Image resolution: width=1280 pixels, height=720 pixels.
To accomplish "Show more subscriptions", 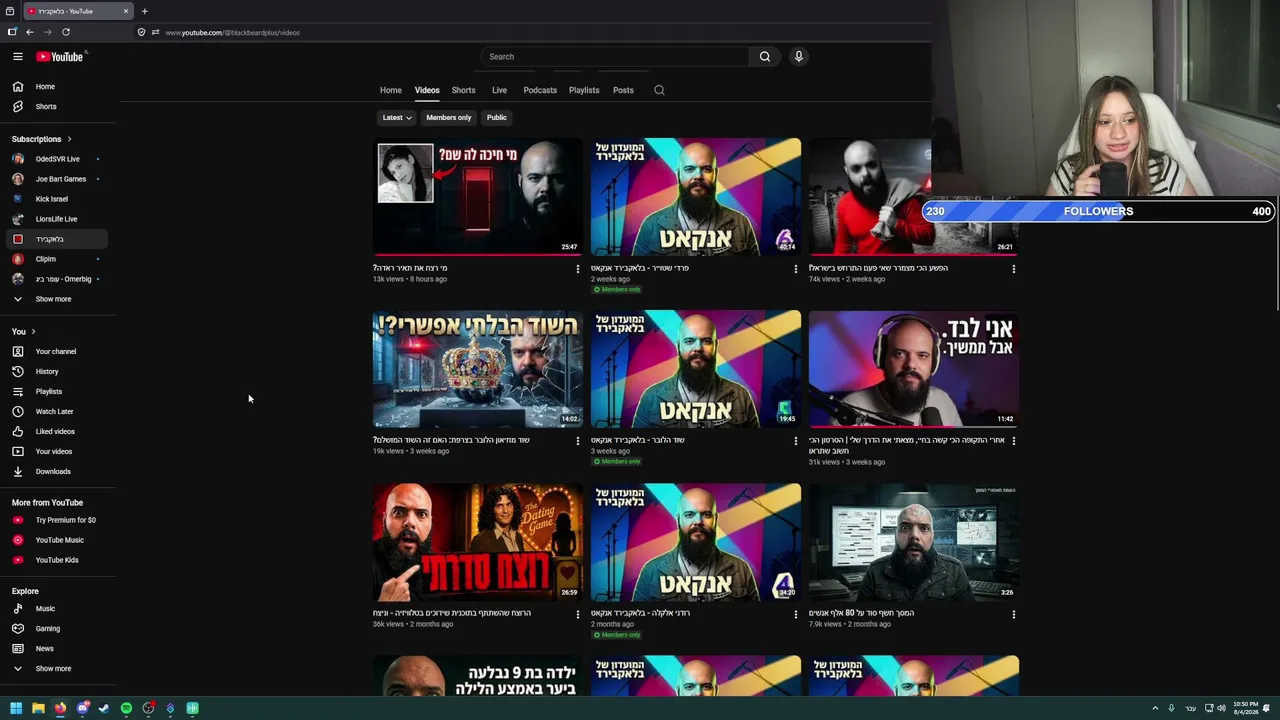I will (x=58, y=299).
